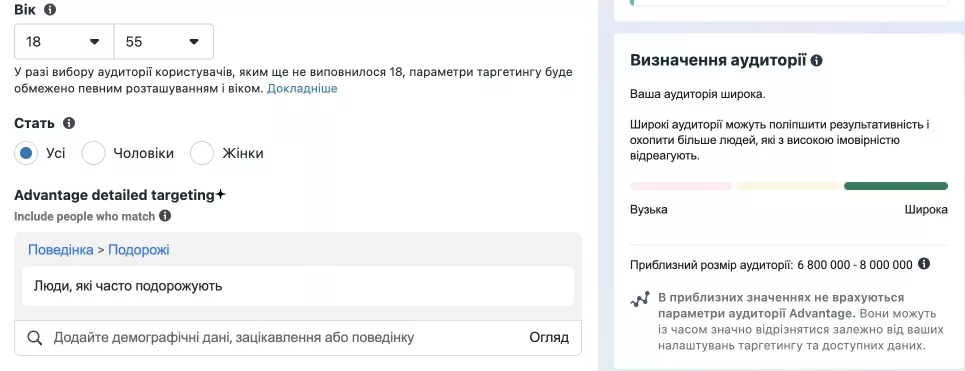Screen dimensions: 965x371
Task: Click the 'Advantage detailed targeting' heading
Action: click(x=113, y=195)
